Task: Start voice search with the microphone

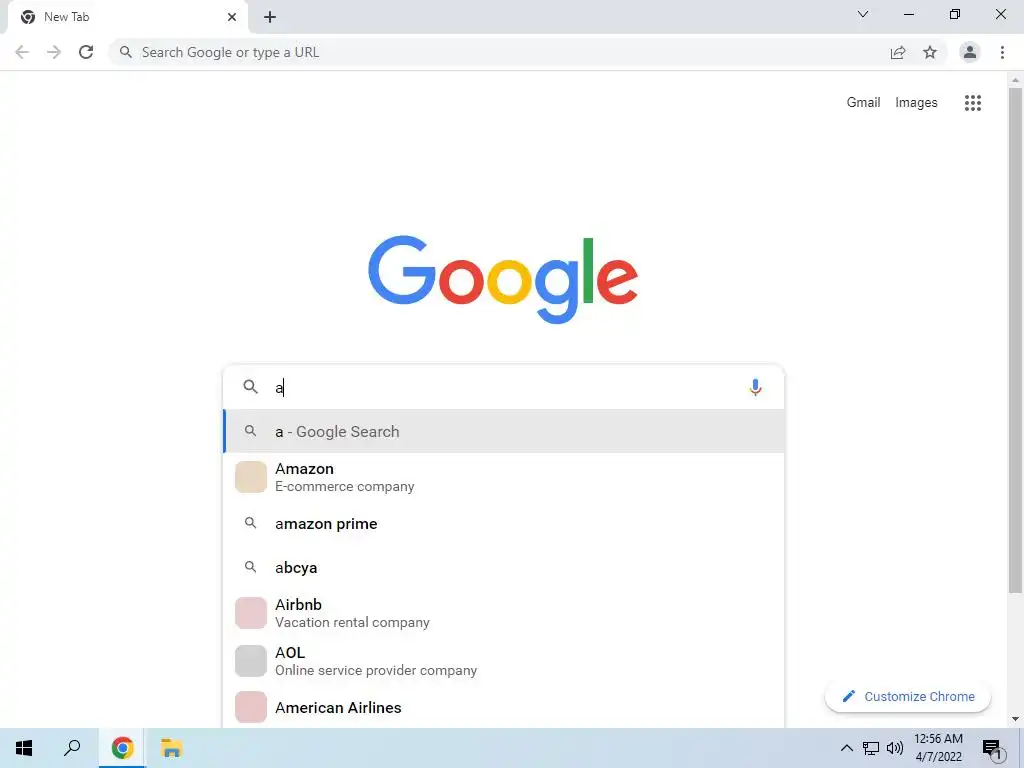Action: (755, 387)
